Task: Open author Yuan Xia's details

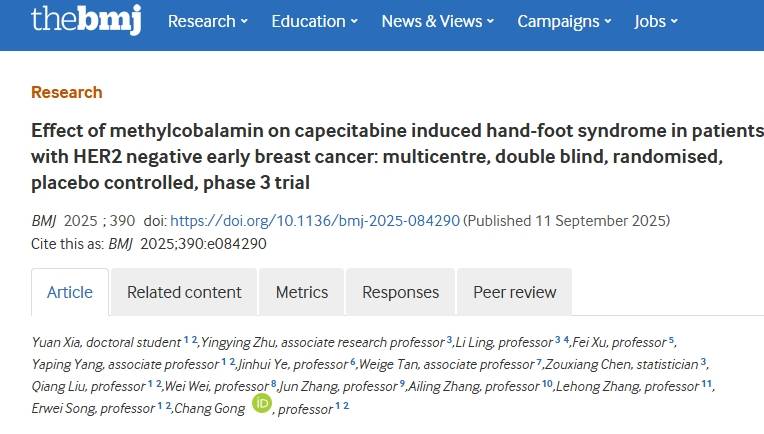Action: 56,342
